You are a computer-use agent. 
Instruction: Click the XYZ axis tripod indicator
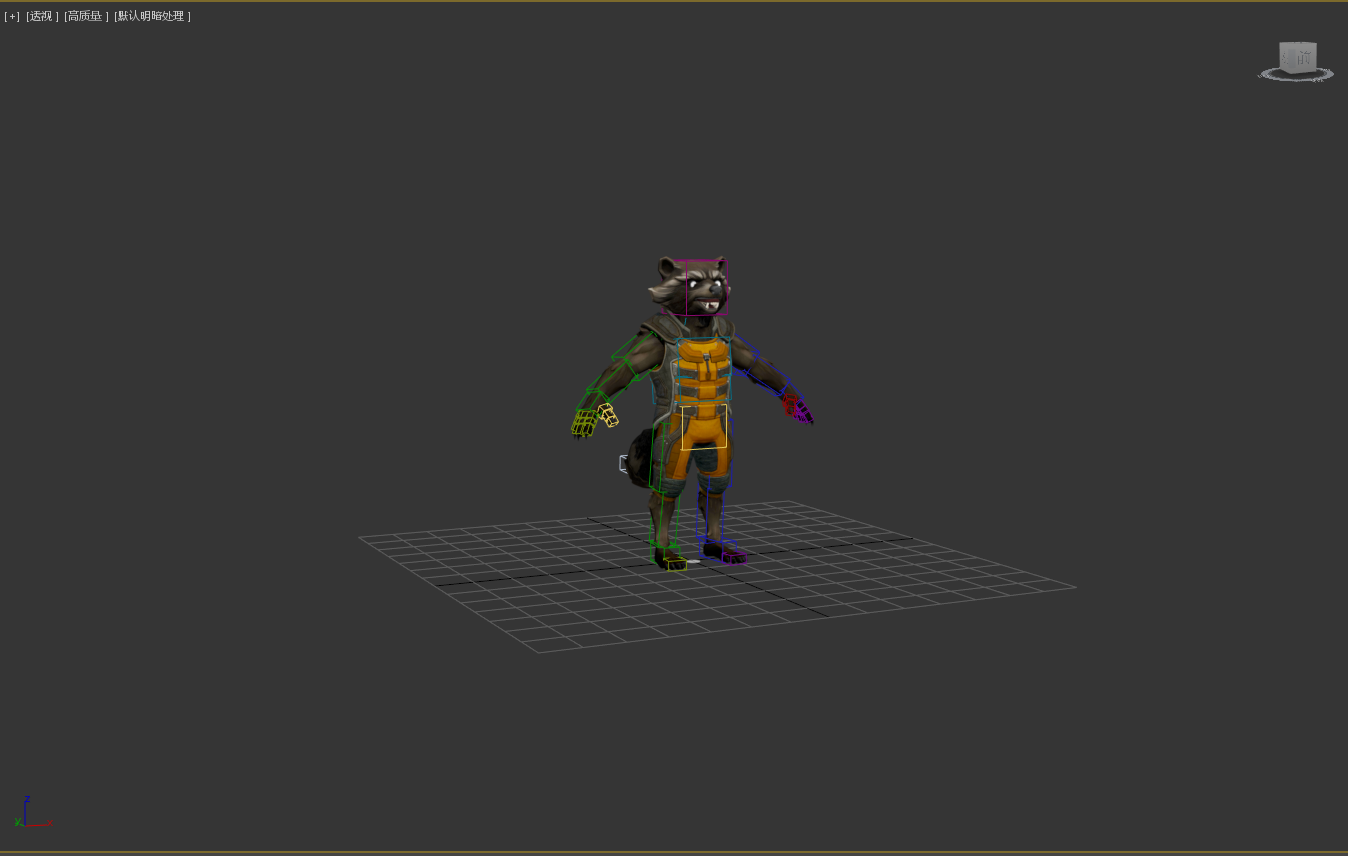27,814
